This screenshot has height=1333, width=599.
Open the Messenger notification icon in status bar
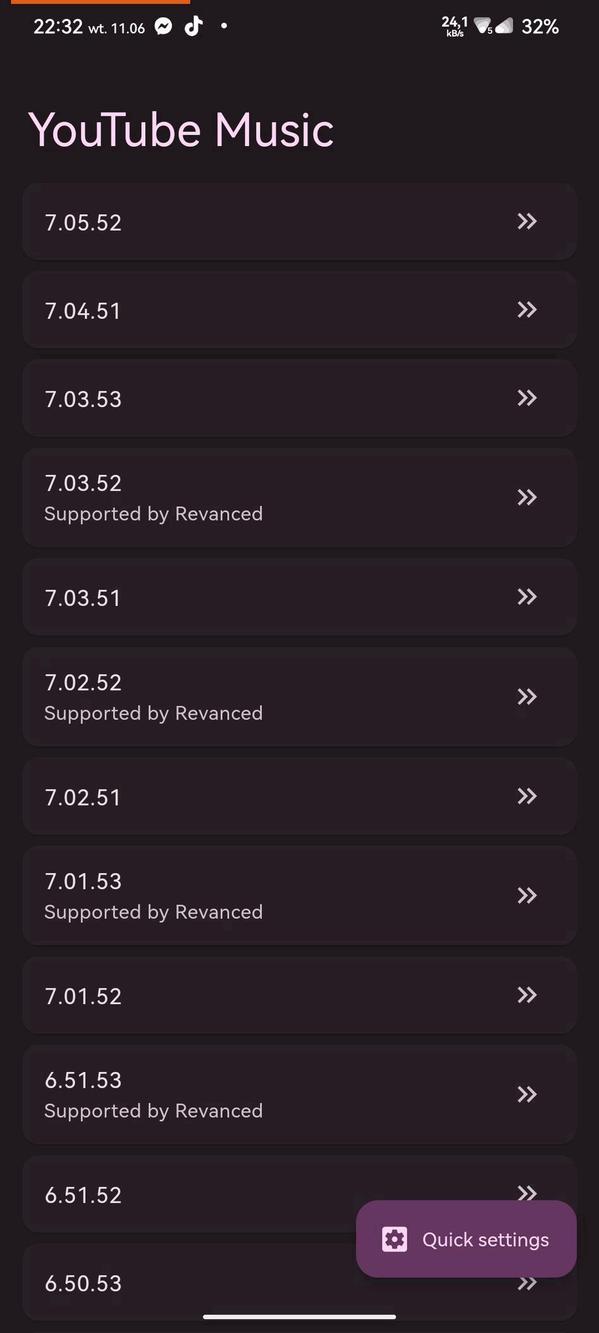[164, 27]
